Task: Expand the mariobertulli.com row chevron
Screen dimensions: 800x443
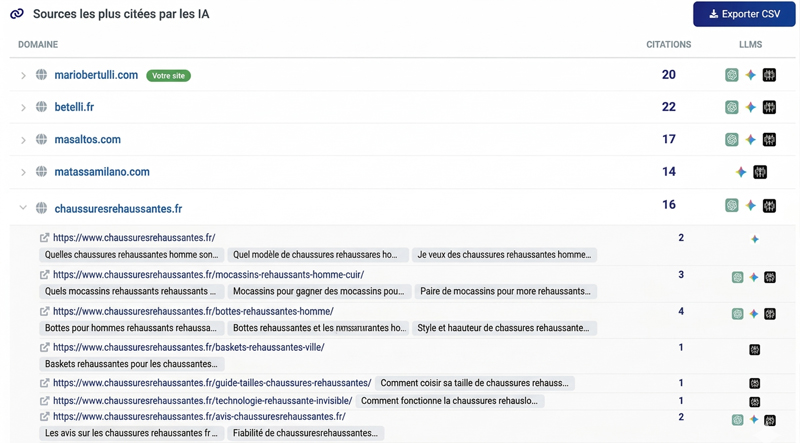Action: [23, 76]
